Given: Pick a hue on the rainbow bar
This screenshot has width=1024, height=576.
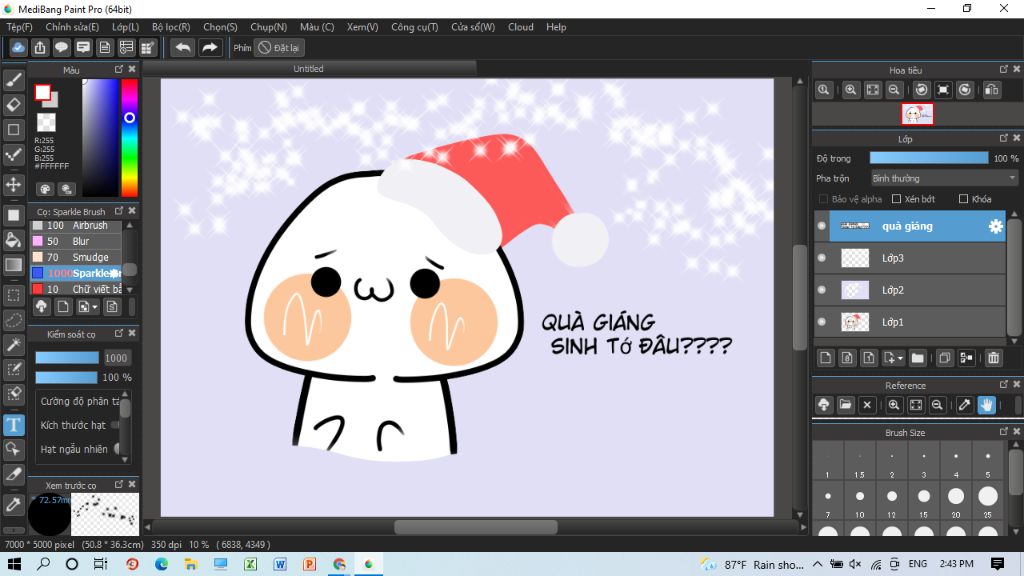Looking at the screenshot, I should point(129,138).
